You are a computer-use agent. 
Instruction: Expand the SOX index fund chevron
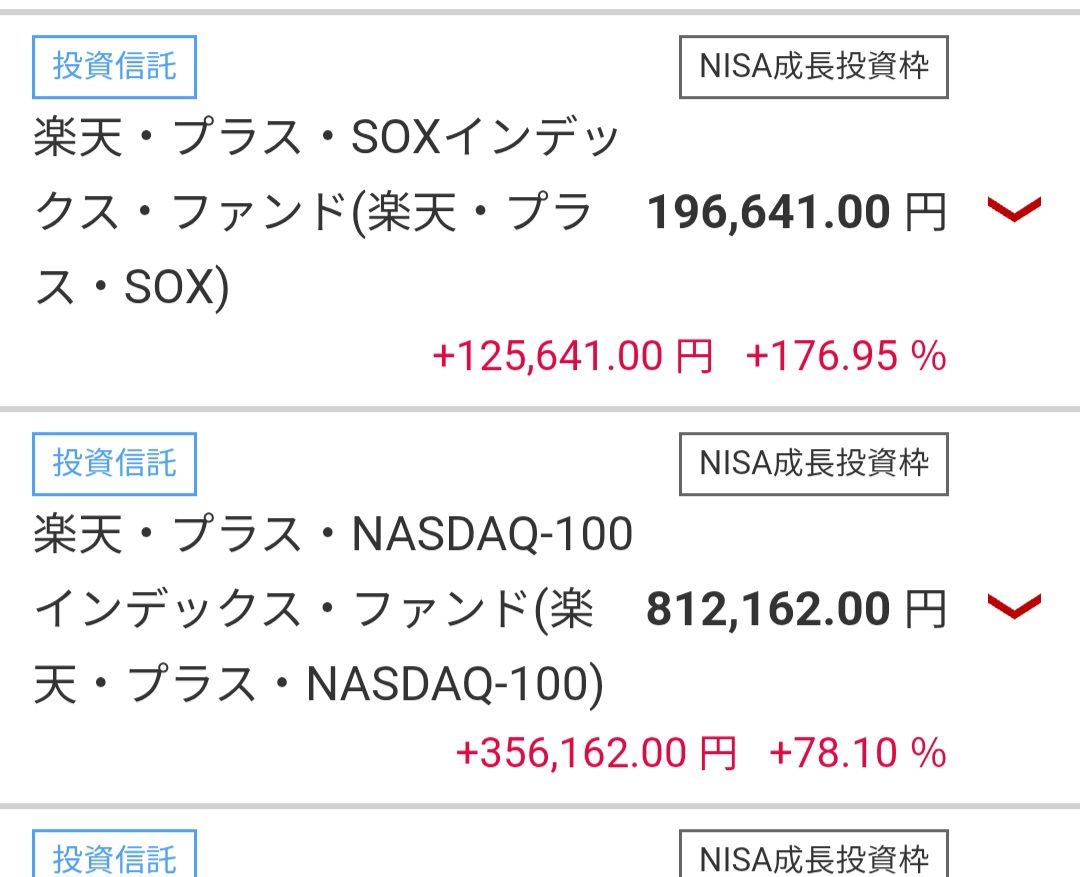coord(1014,209)
